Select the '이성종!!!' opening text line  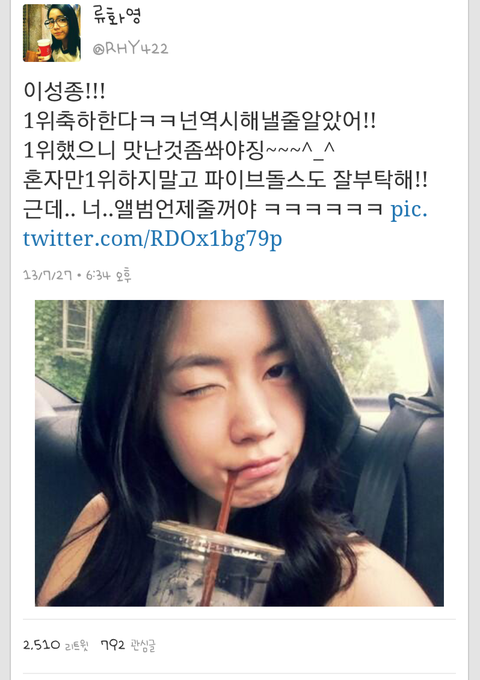(64, 91)
